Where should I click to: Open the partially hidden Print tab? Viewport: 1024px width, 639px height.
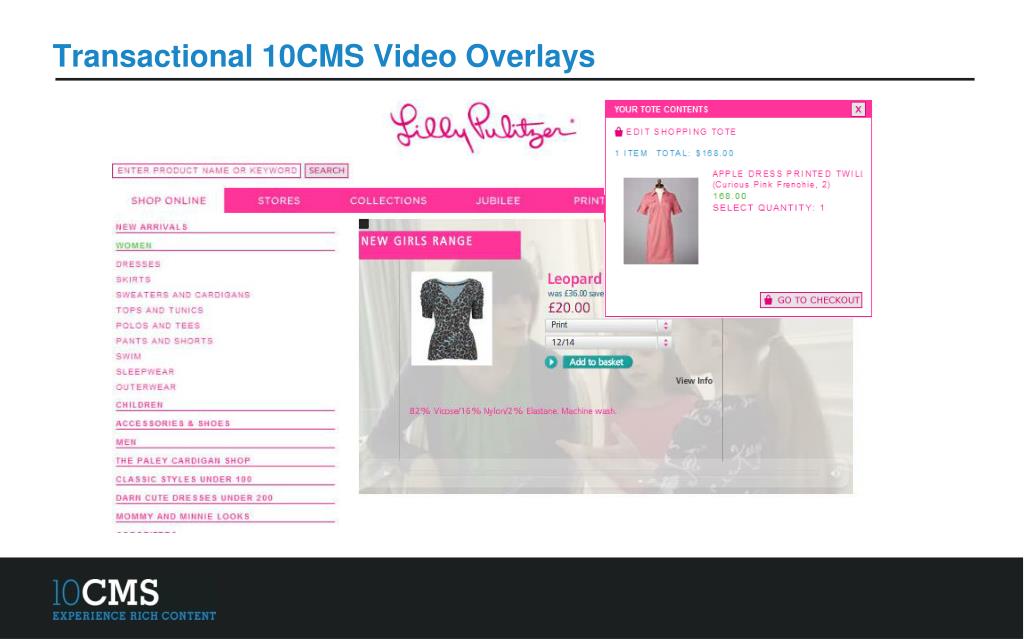point(588,201)
